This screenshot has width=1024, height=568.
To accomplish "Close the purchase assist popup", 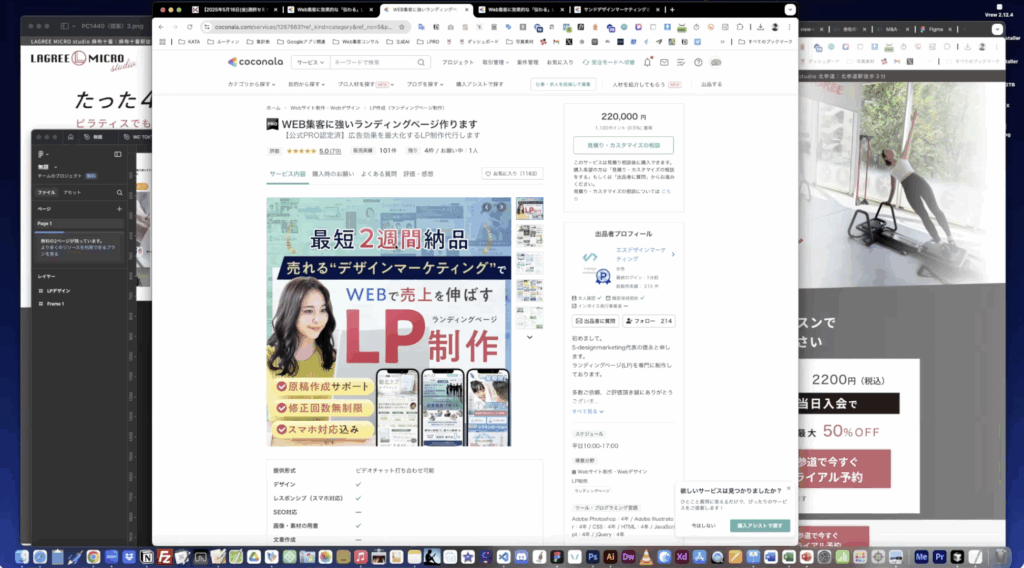I will pos(788,488).
